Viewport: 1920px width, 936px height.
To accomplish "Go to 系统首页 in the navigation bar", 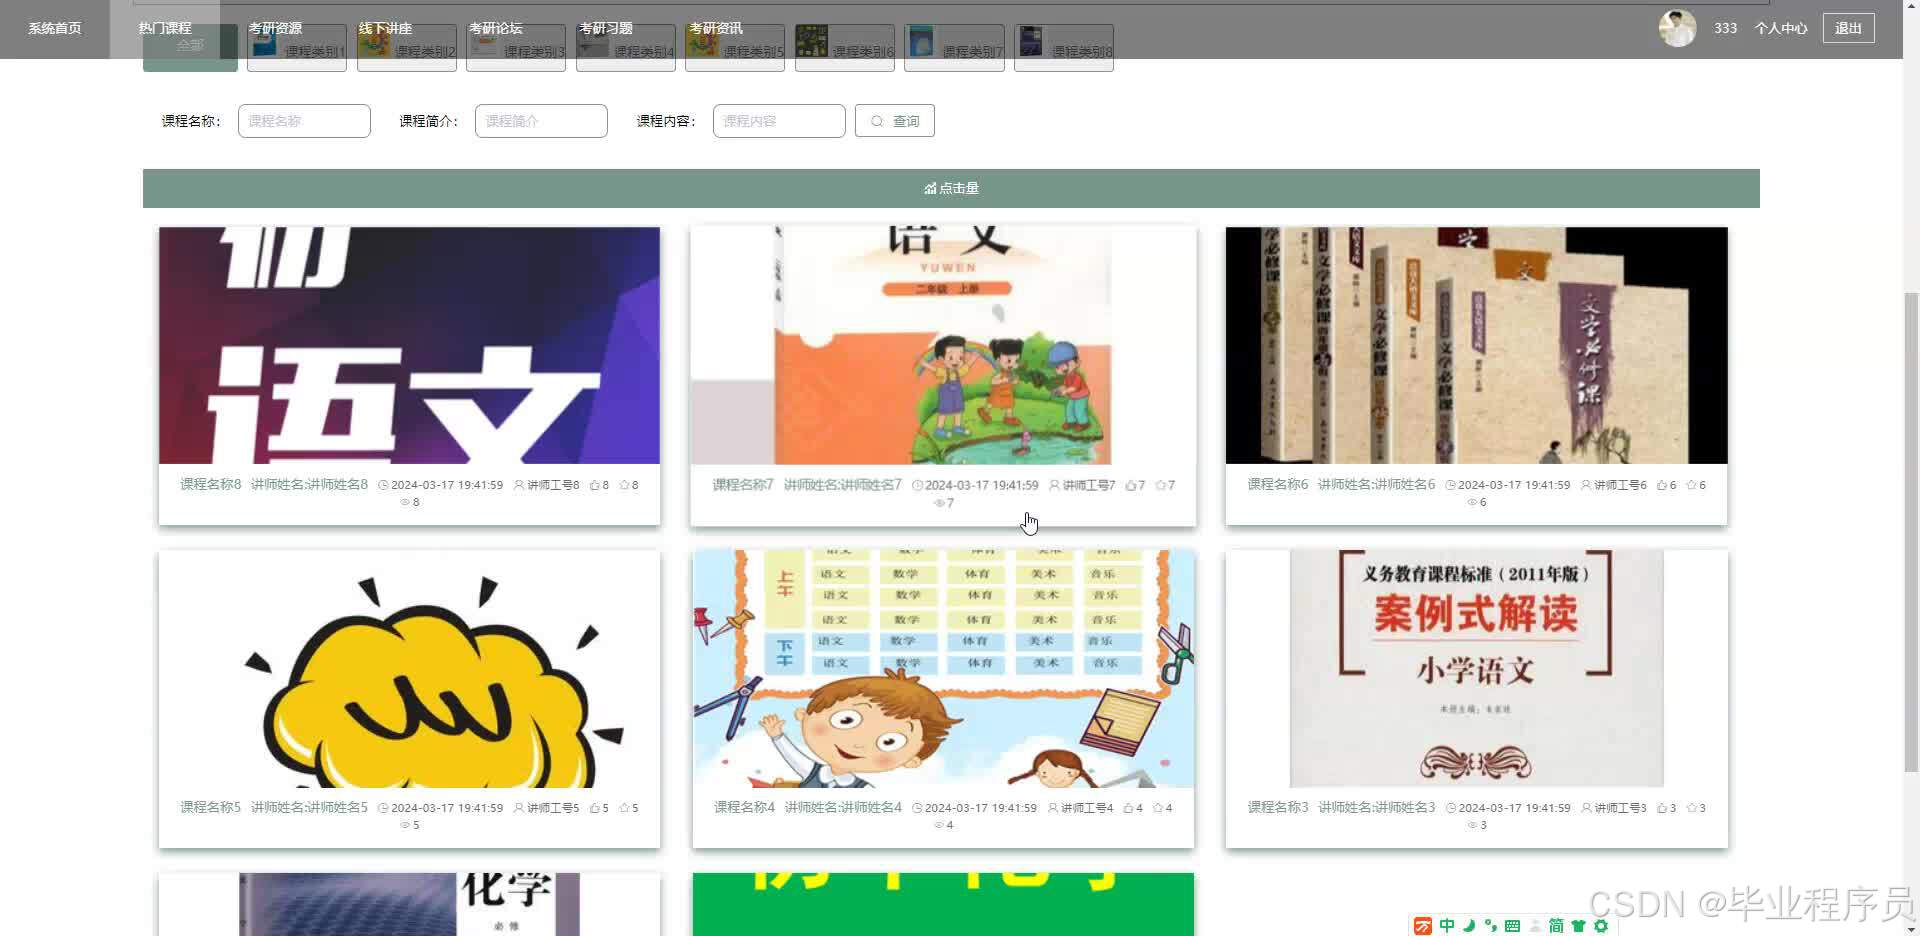I will pyautogui.click(x=55, y=28).
